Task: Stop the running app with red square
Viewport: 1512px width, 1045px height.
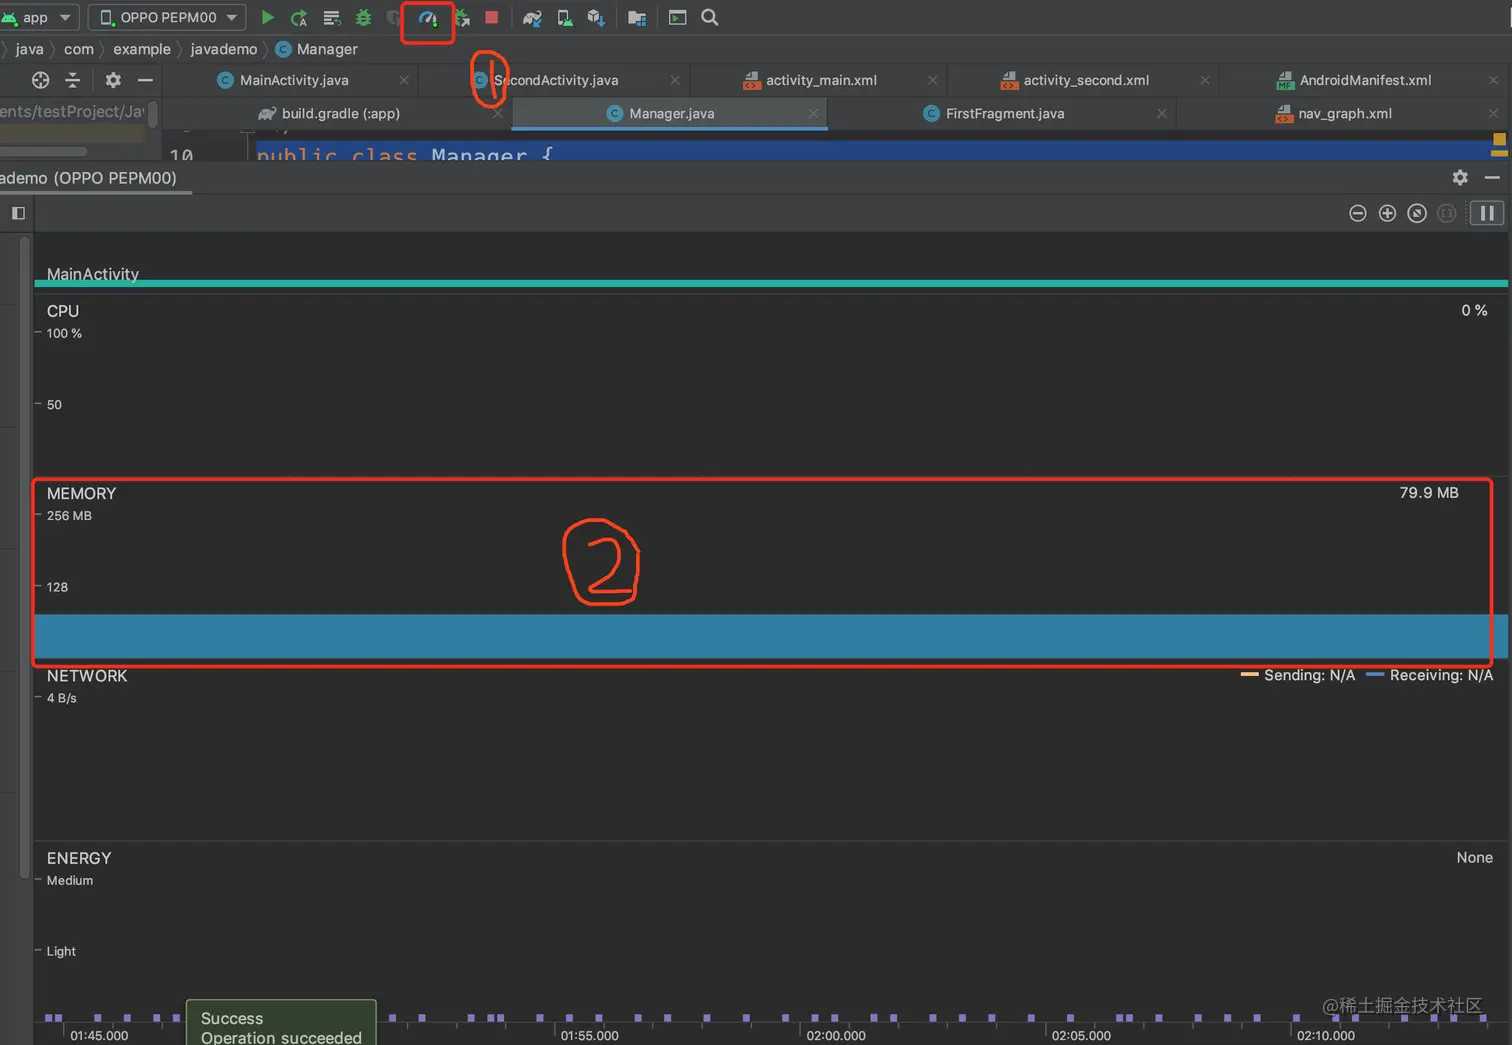Action: click(x=491, y=17)
